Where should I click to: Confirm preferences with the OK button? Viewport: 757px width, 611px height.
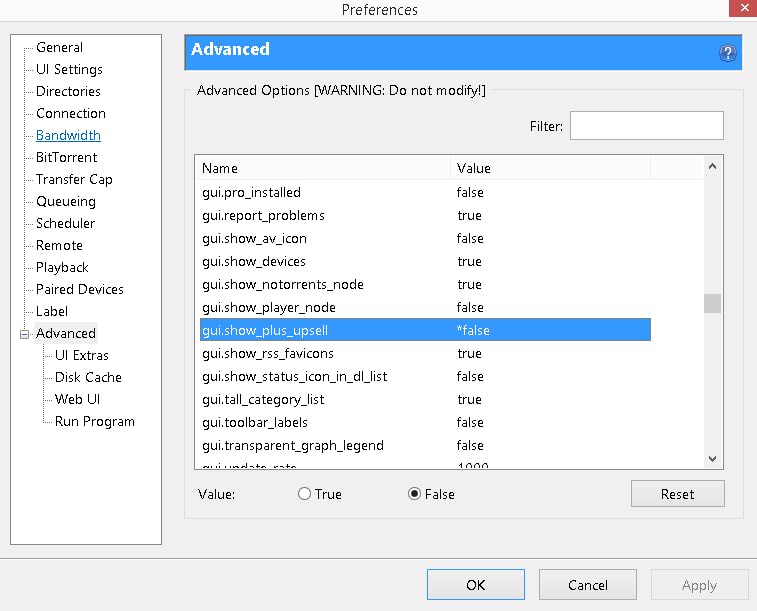pos(475,585)
